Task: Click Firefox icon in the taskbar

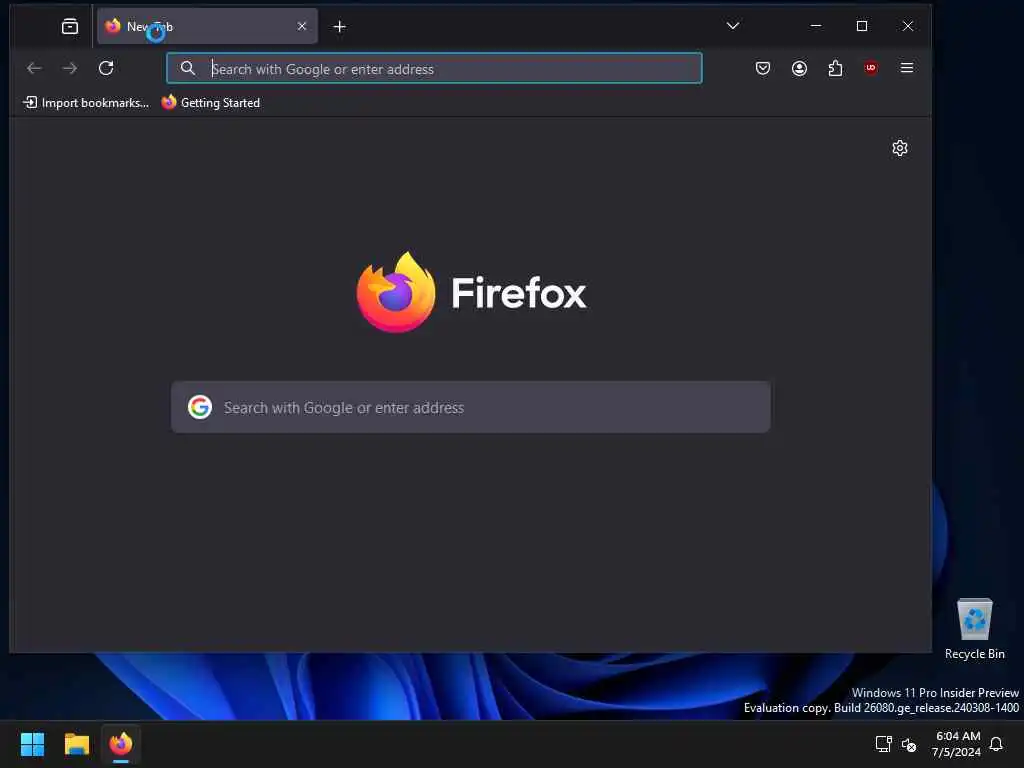Action: [121, 744]
